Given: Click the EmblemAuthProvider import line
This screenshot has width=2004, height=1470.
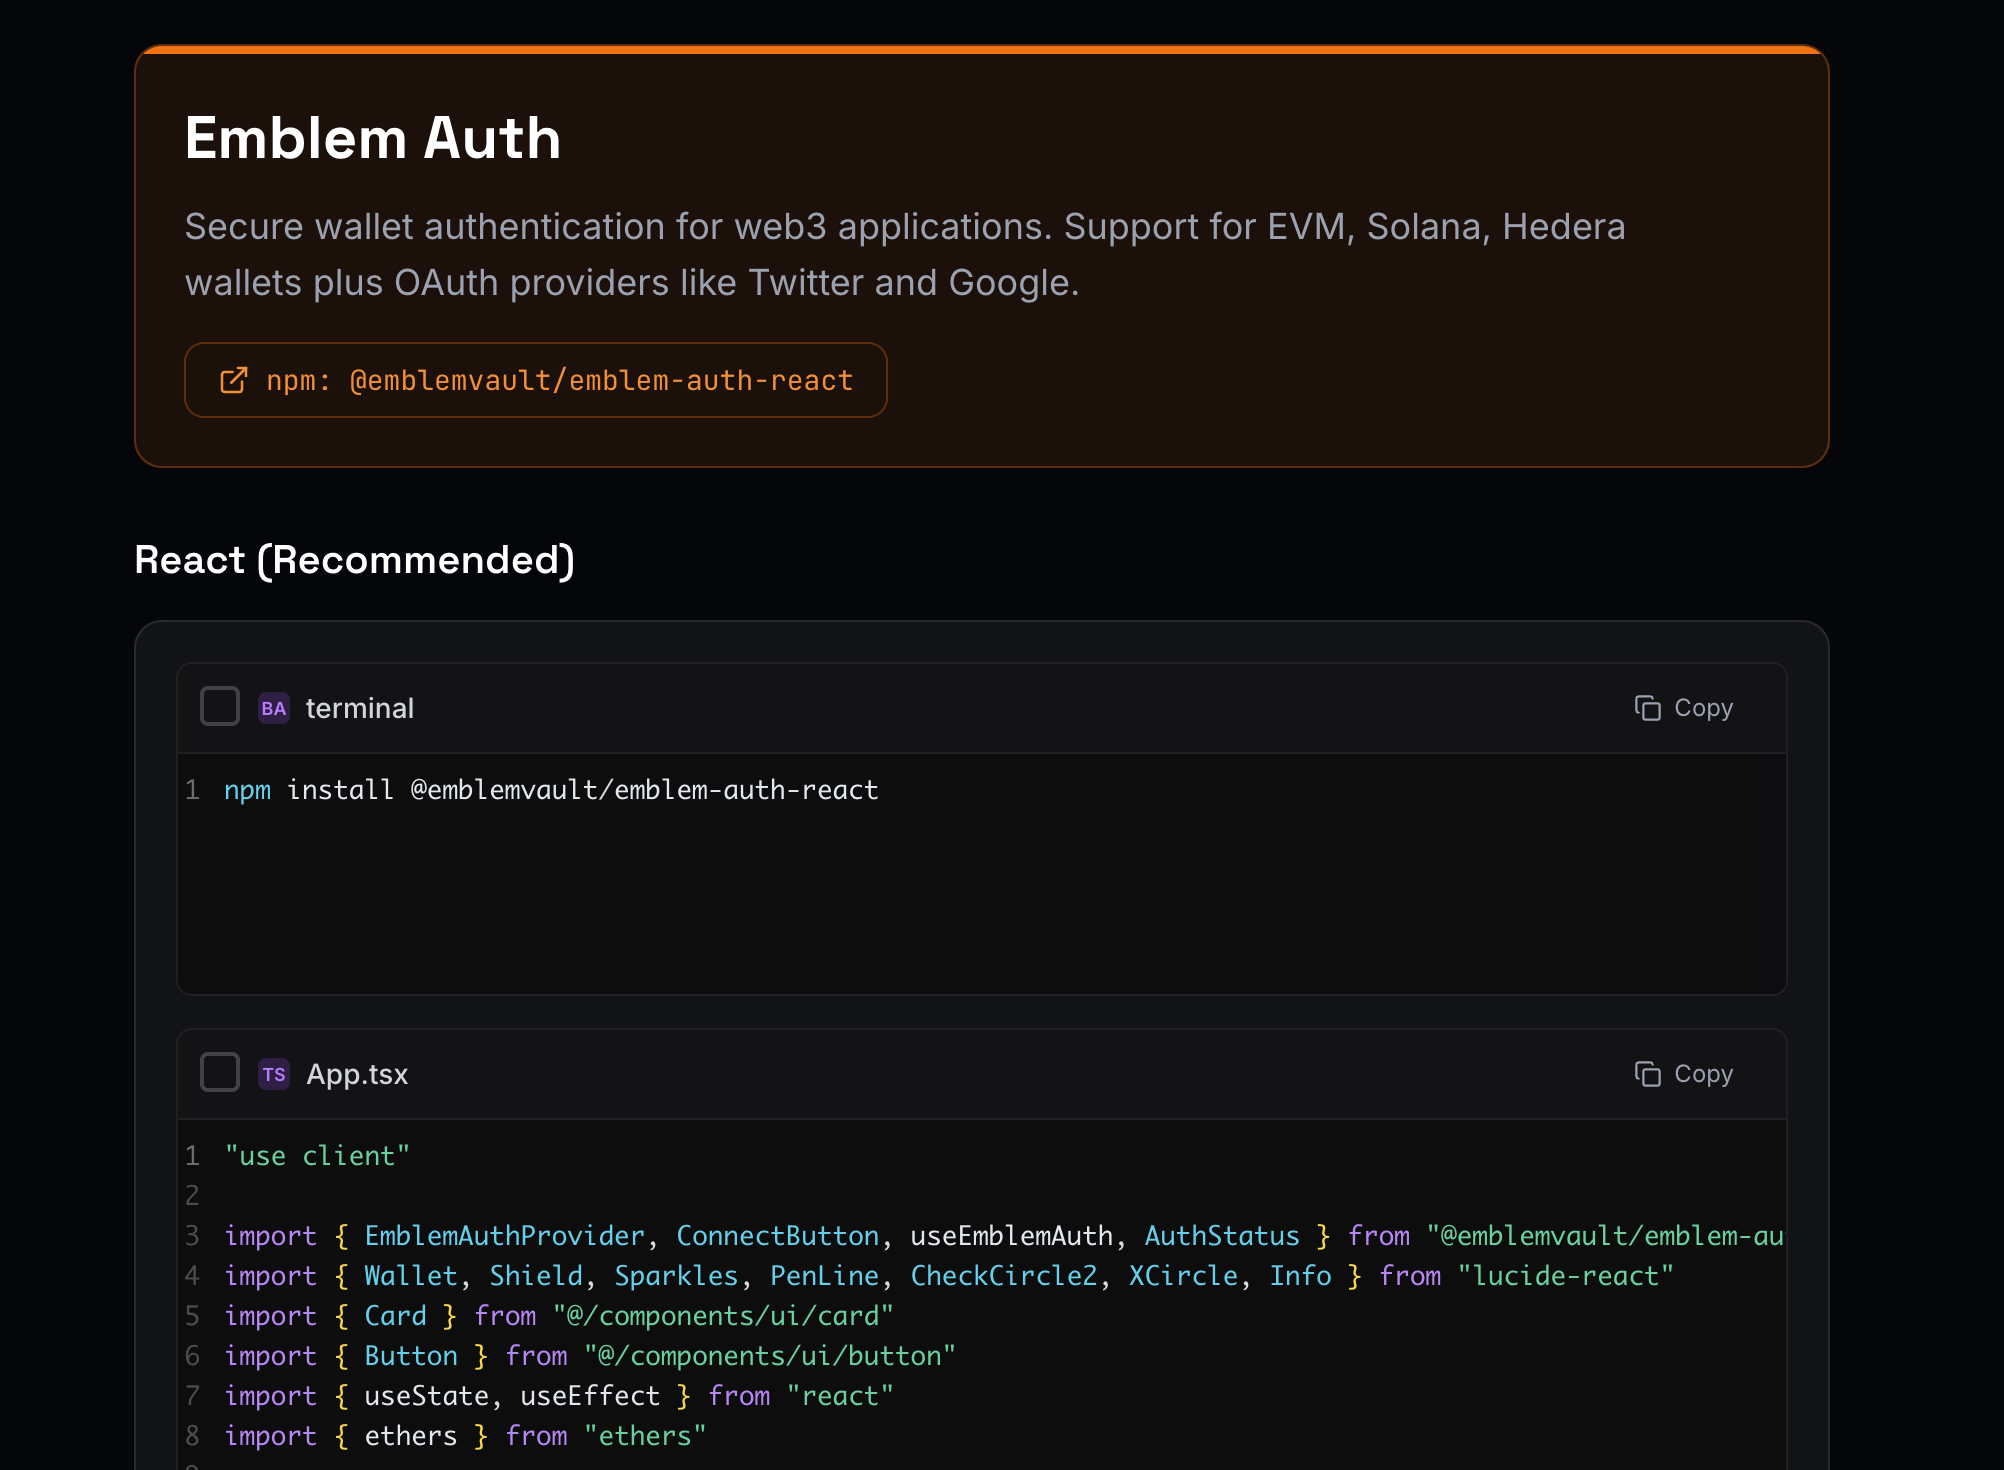Looking at the screenshot, I should [1000, 1236].
